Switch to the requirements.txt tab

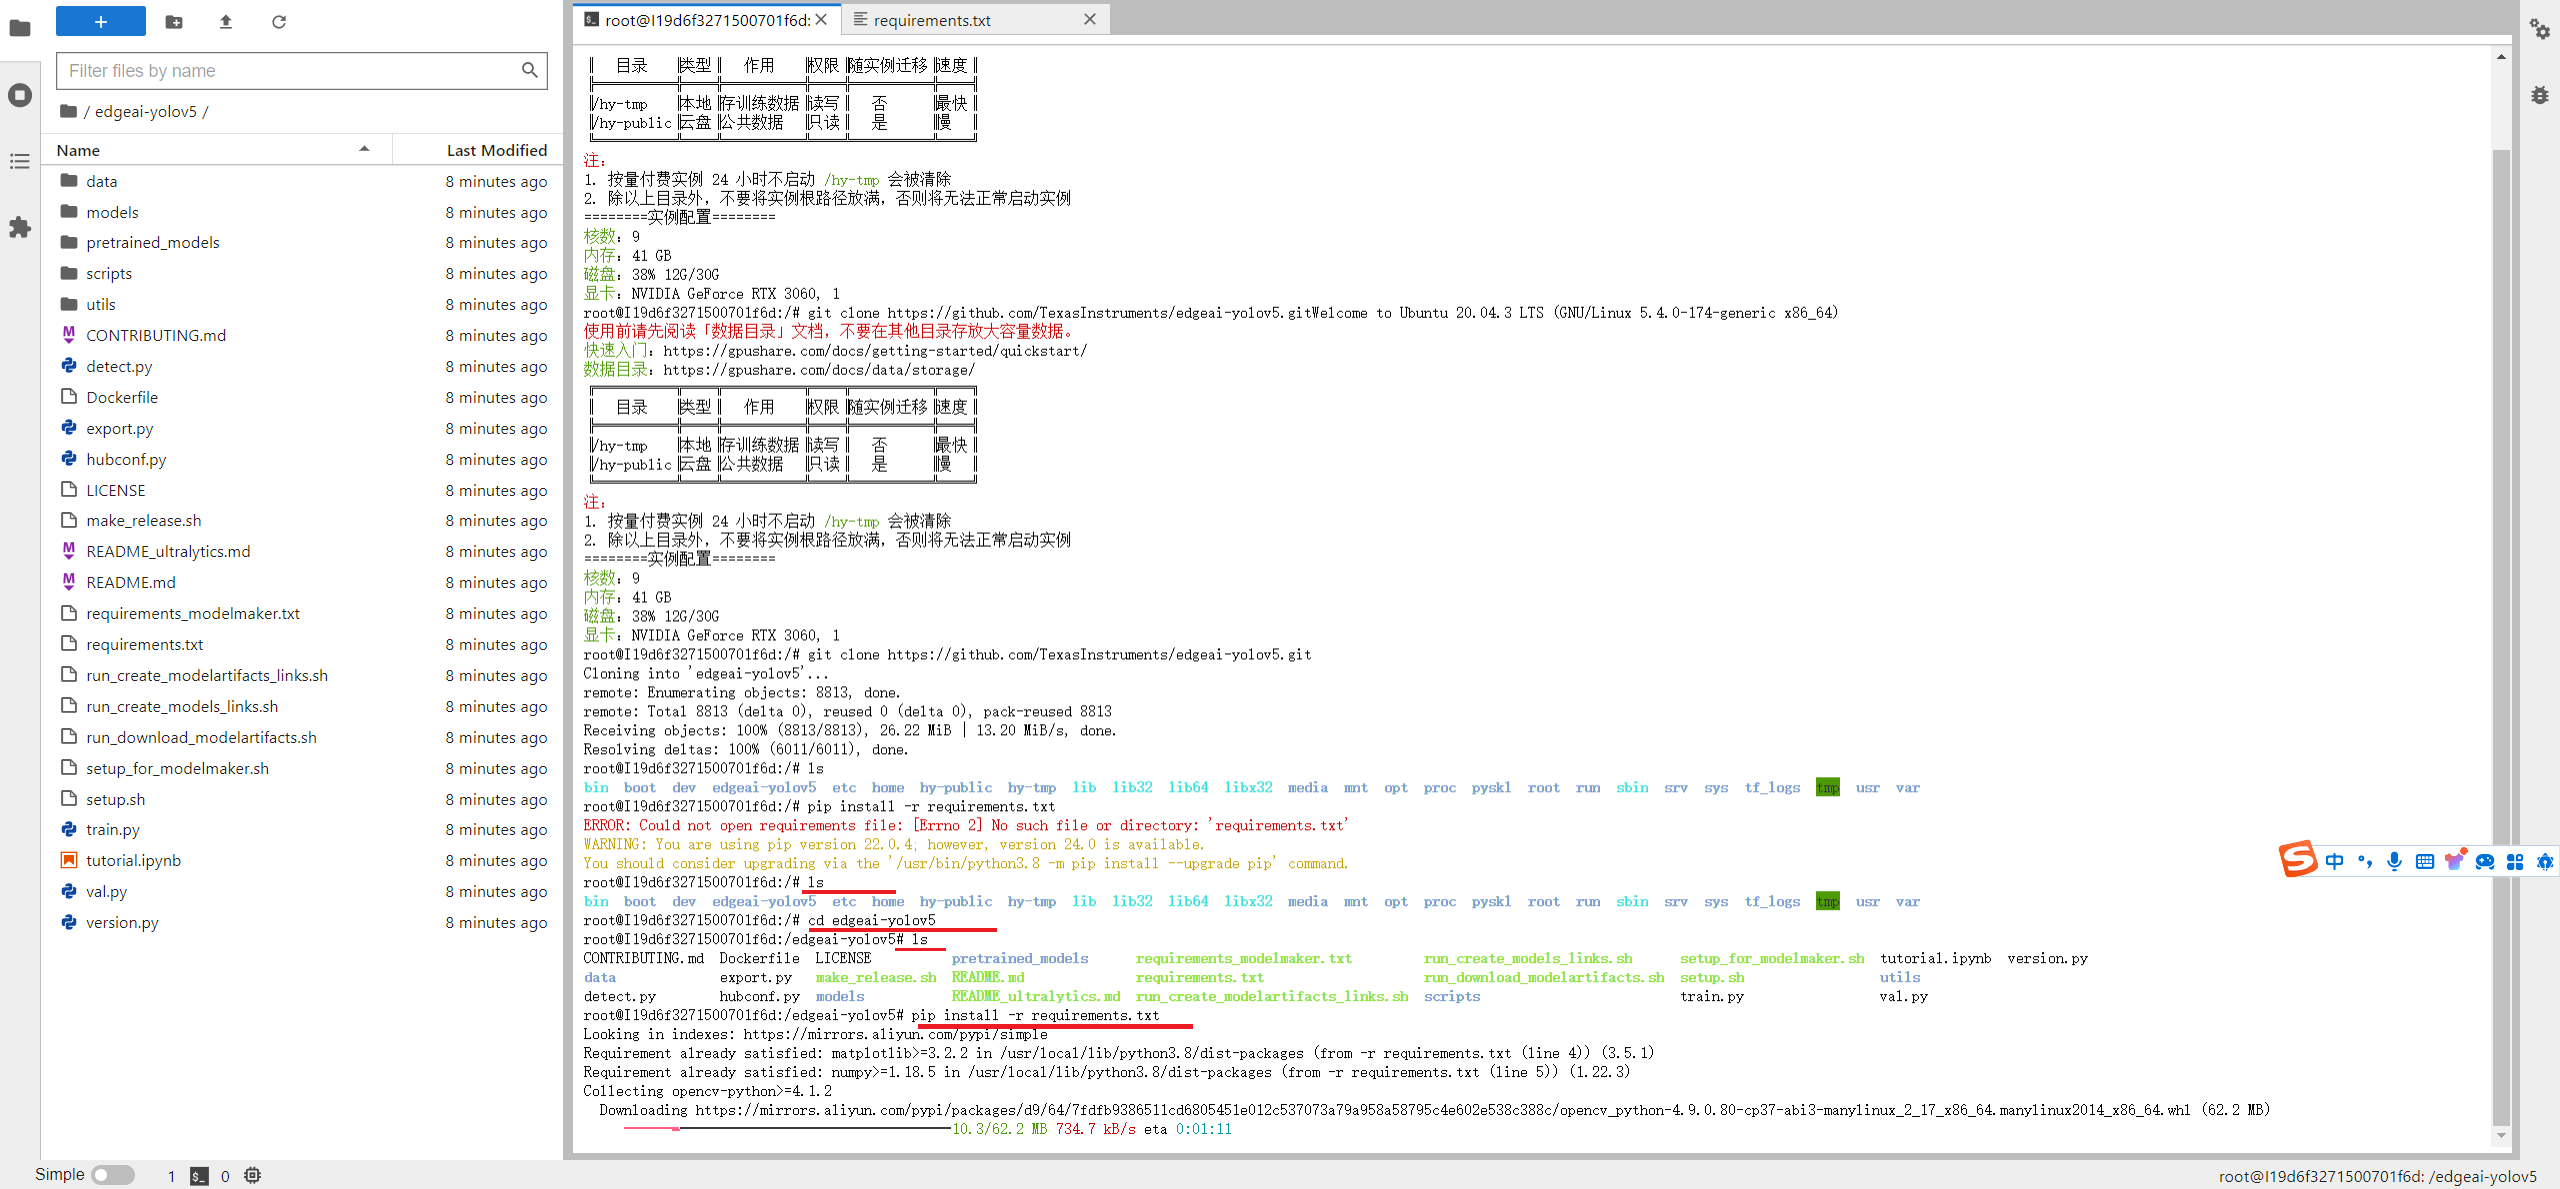[x=931, y=20]
